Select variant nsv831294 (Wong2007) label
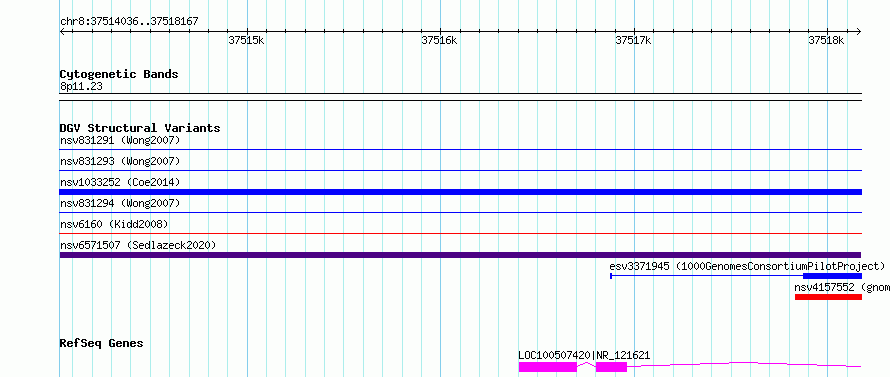 [x=120, y=203]
